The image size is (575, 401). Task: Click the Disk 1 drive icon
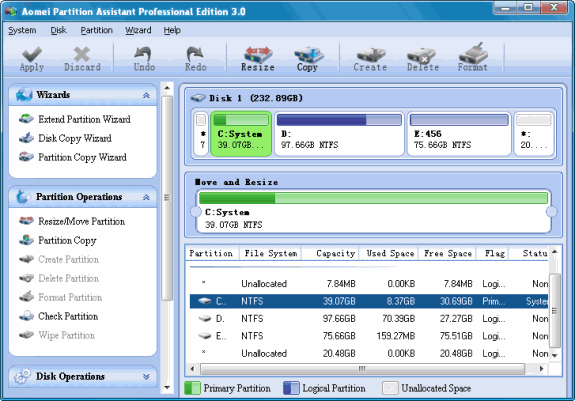pyautogui.click(x=198, y=98)
